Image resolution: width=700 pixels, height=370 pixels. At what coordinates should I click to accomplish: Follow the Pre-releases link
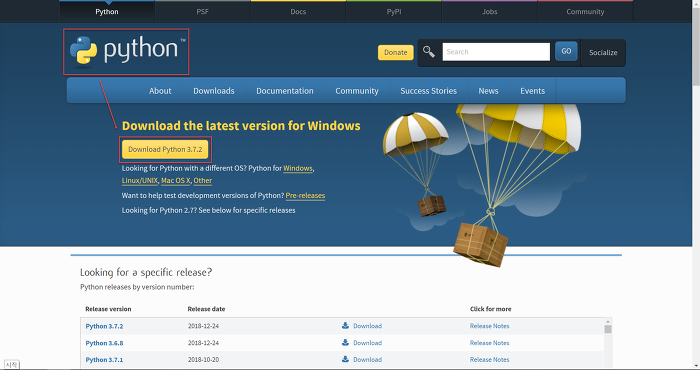pos(305,195)
